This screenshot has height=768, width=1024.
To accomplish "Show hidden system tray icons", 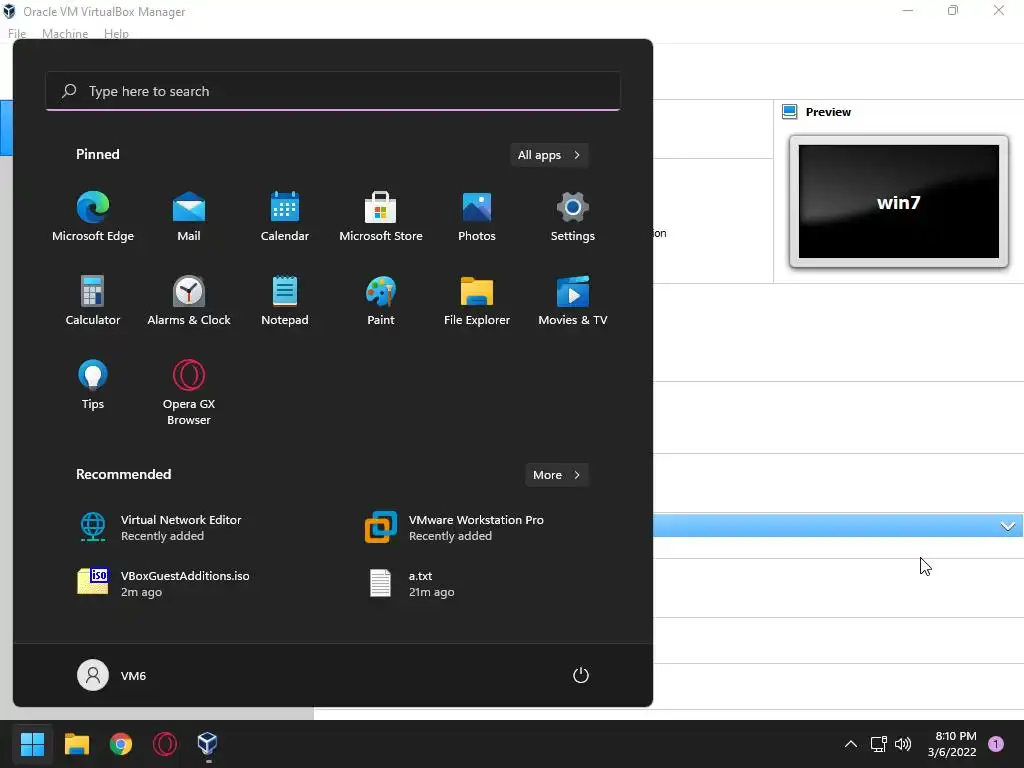I will pos(850,744).
